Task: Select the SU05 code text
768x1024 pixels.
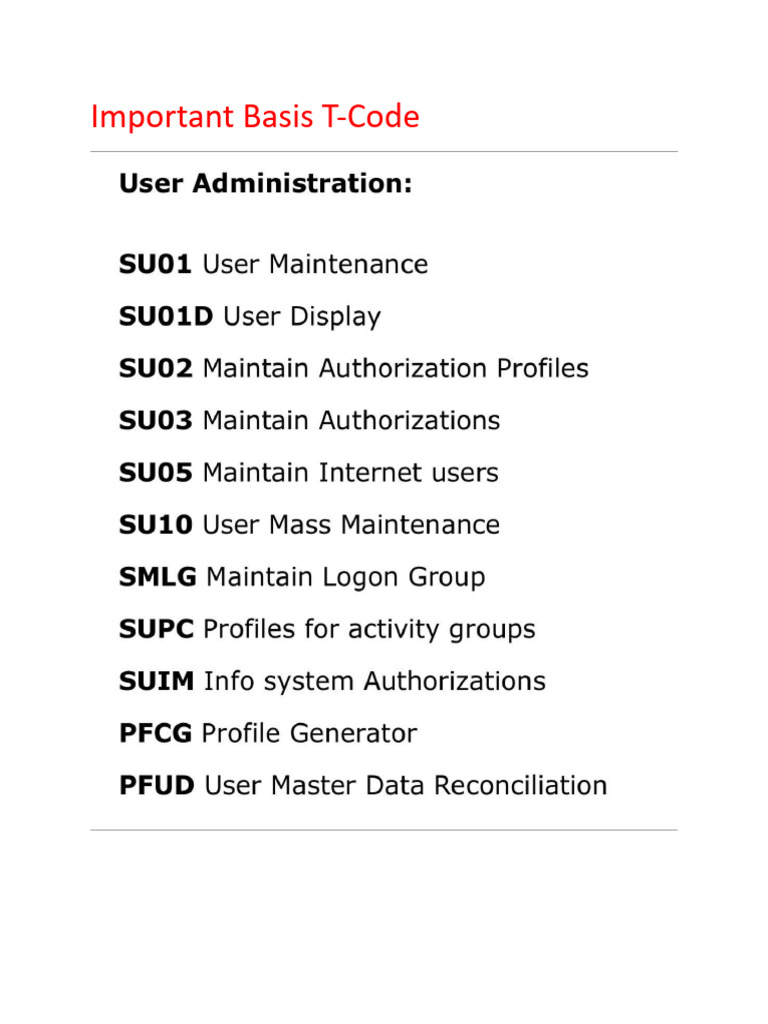Action: click(x=156, y=473)
